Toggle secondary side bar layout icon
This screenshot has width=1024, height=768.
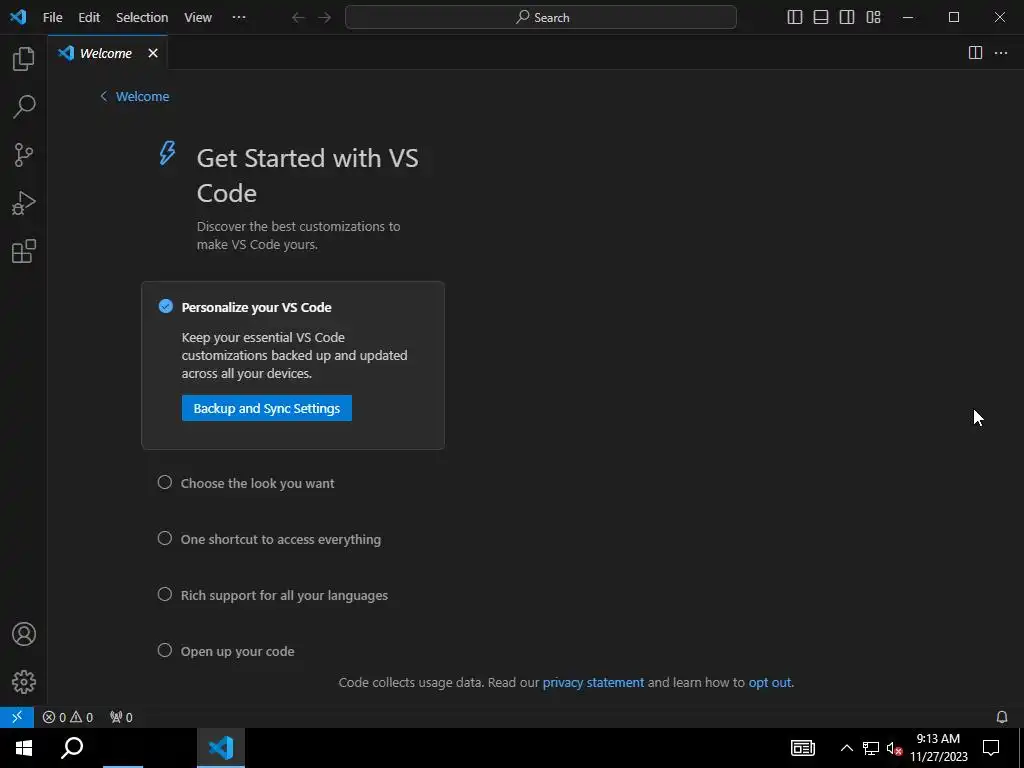click(x=847, y=18)
